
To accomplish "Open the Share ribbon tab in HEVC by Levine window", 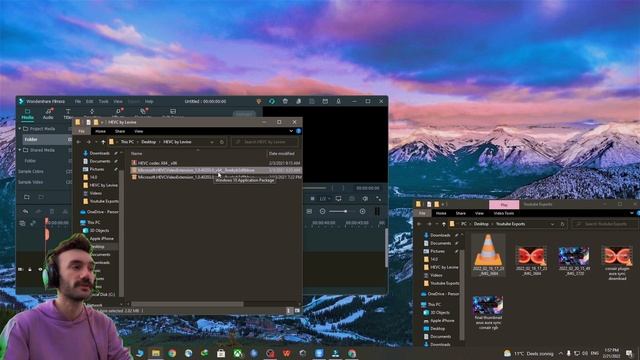I will [x=120, y=131].
